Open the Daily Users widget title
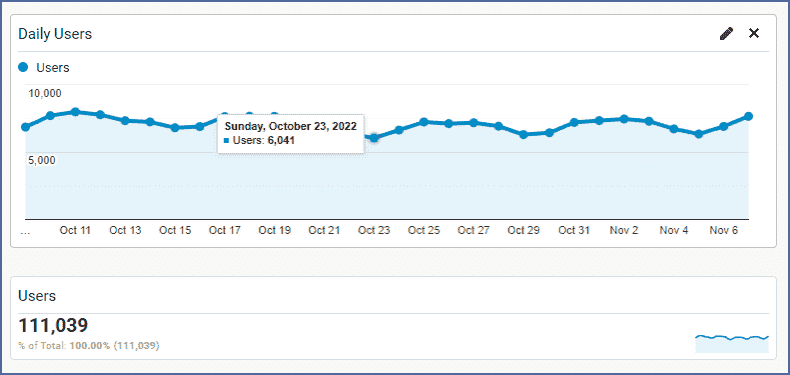 [55, 34]
